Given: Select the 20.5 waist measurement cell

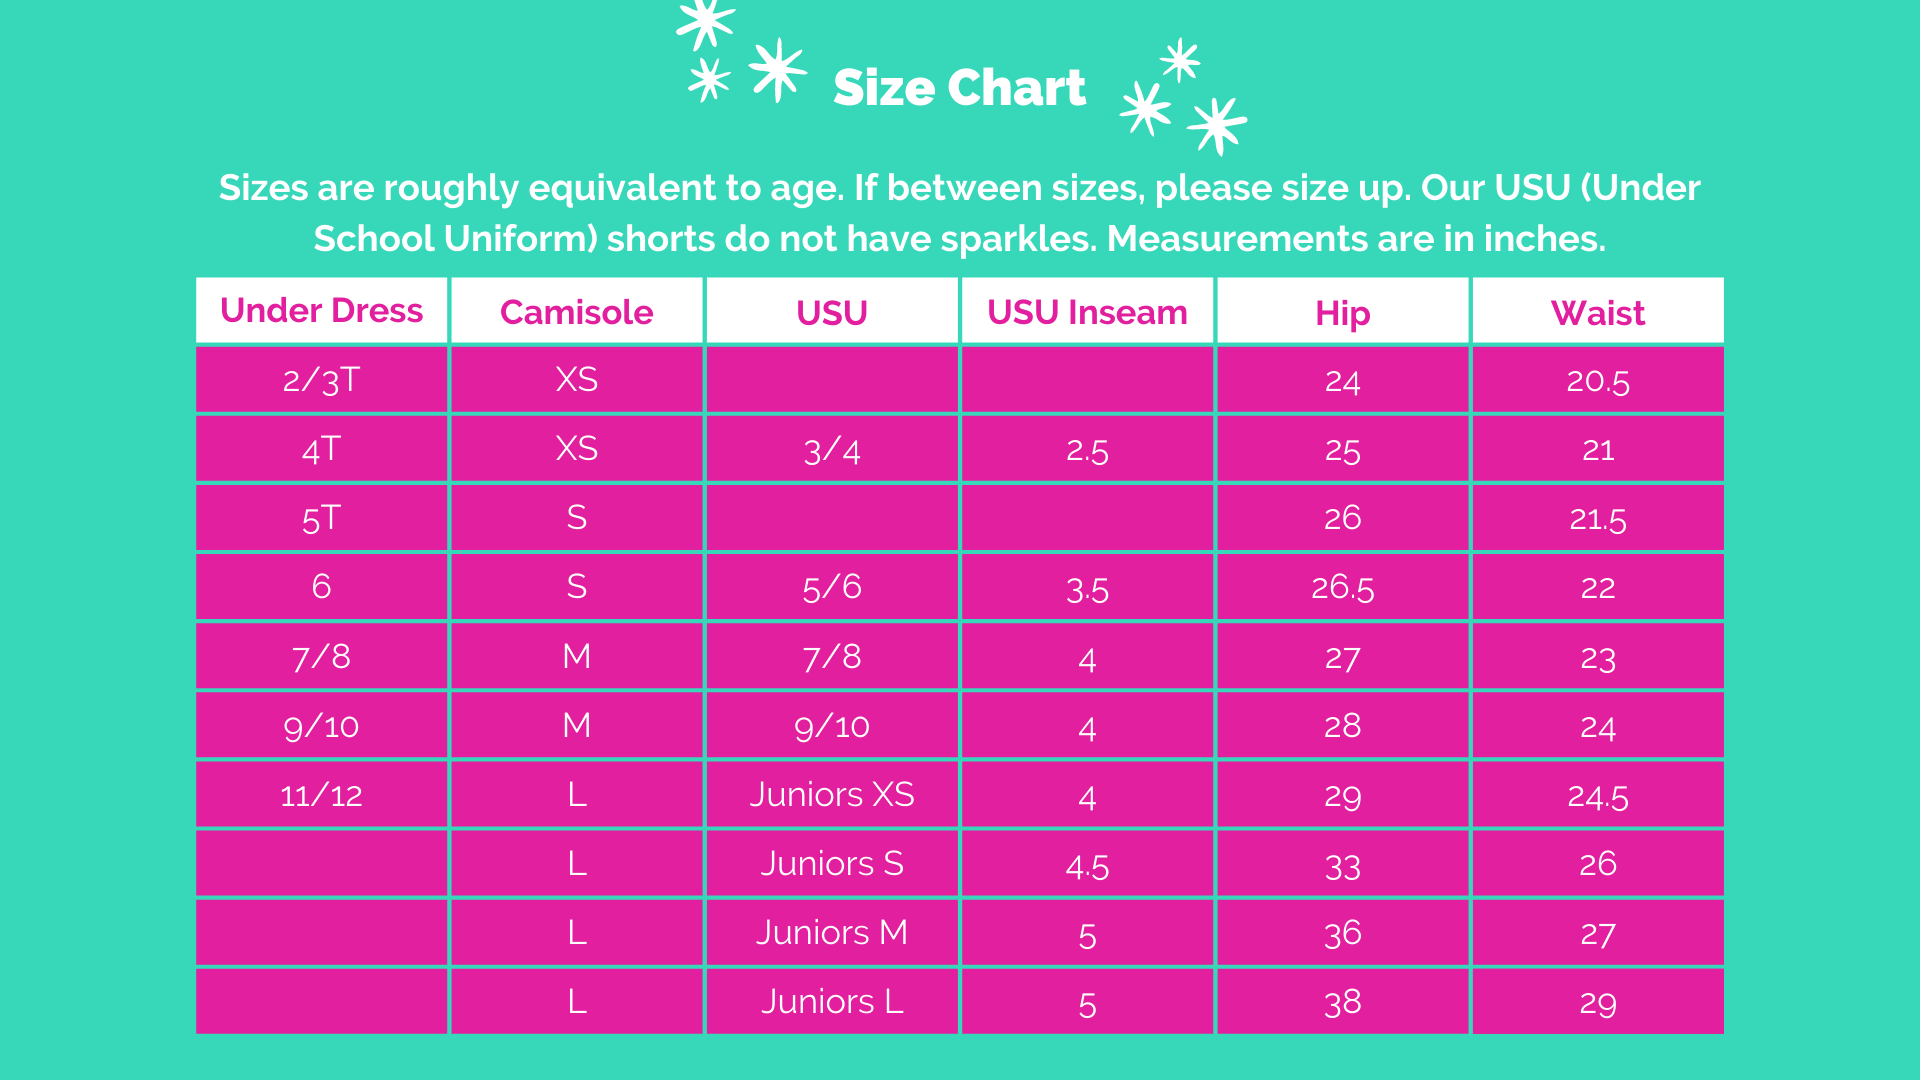Looking at the screenshot, I should (x=1597, y=380).
